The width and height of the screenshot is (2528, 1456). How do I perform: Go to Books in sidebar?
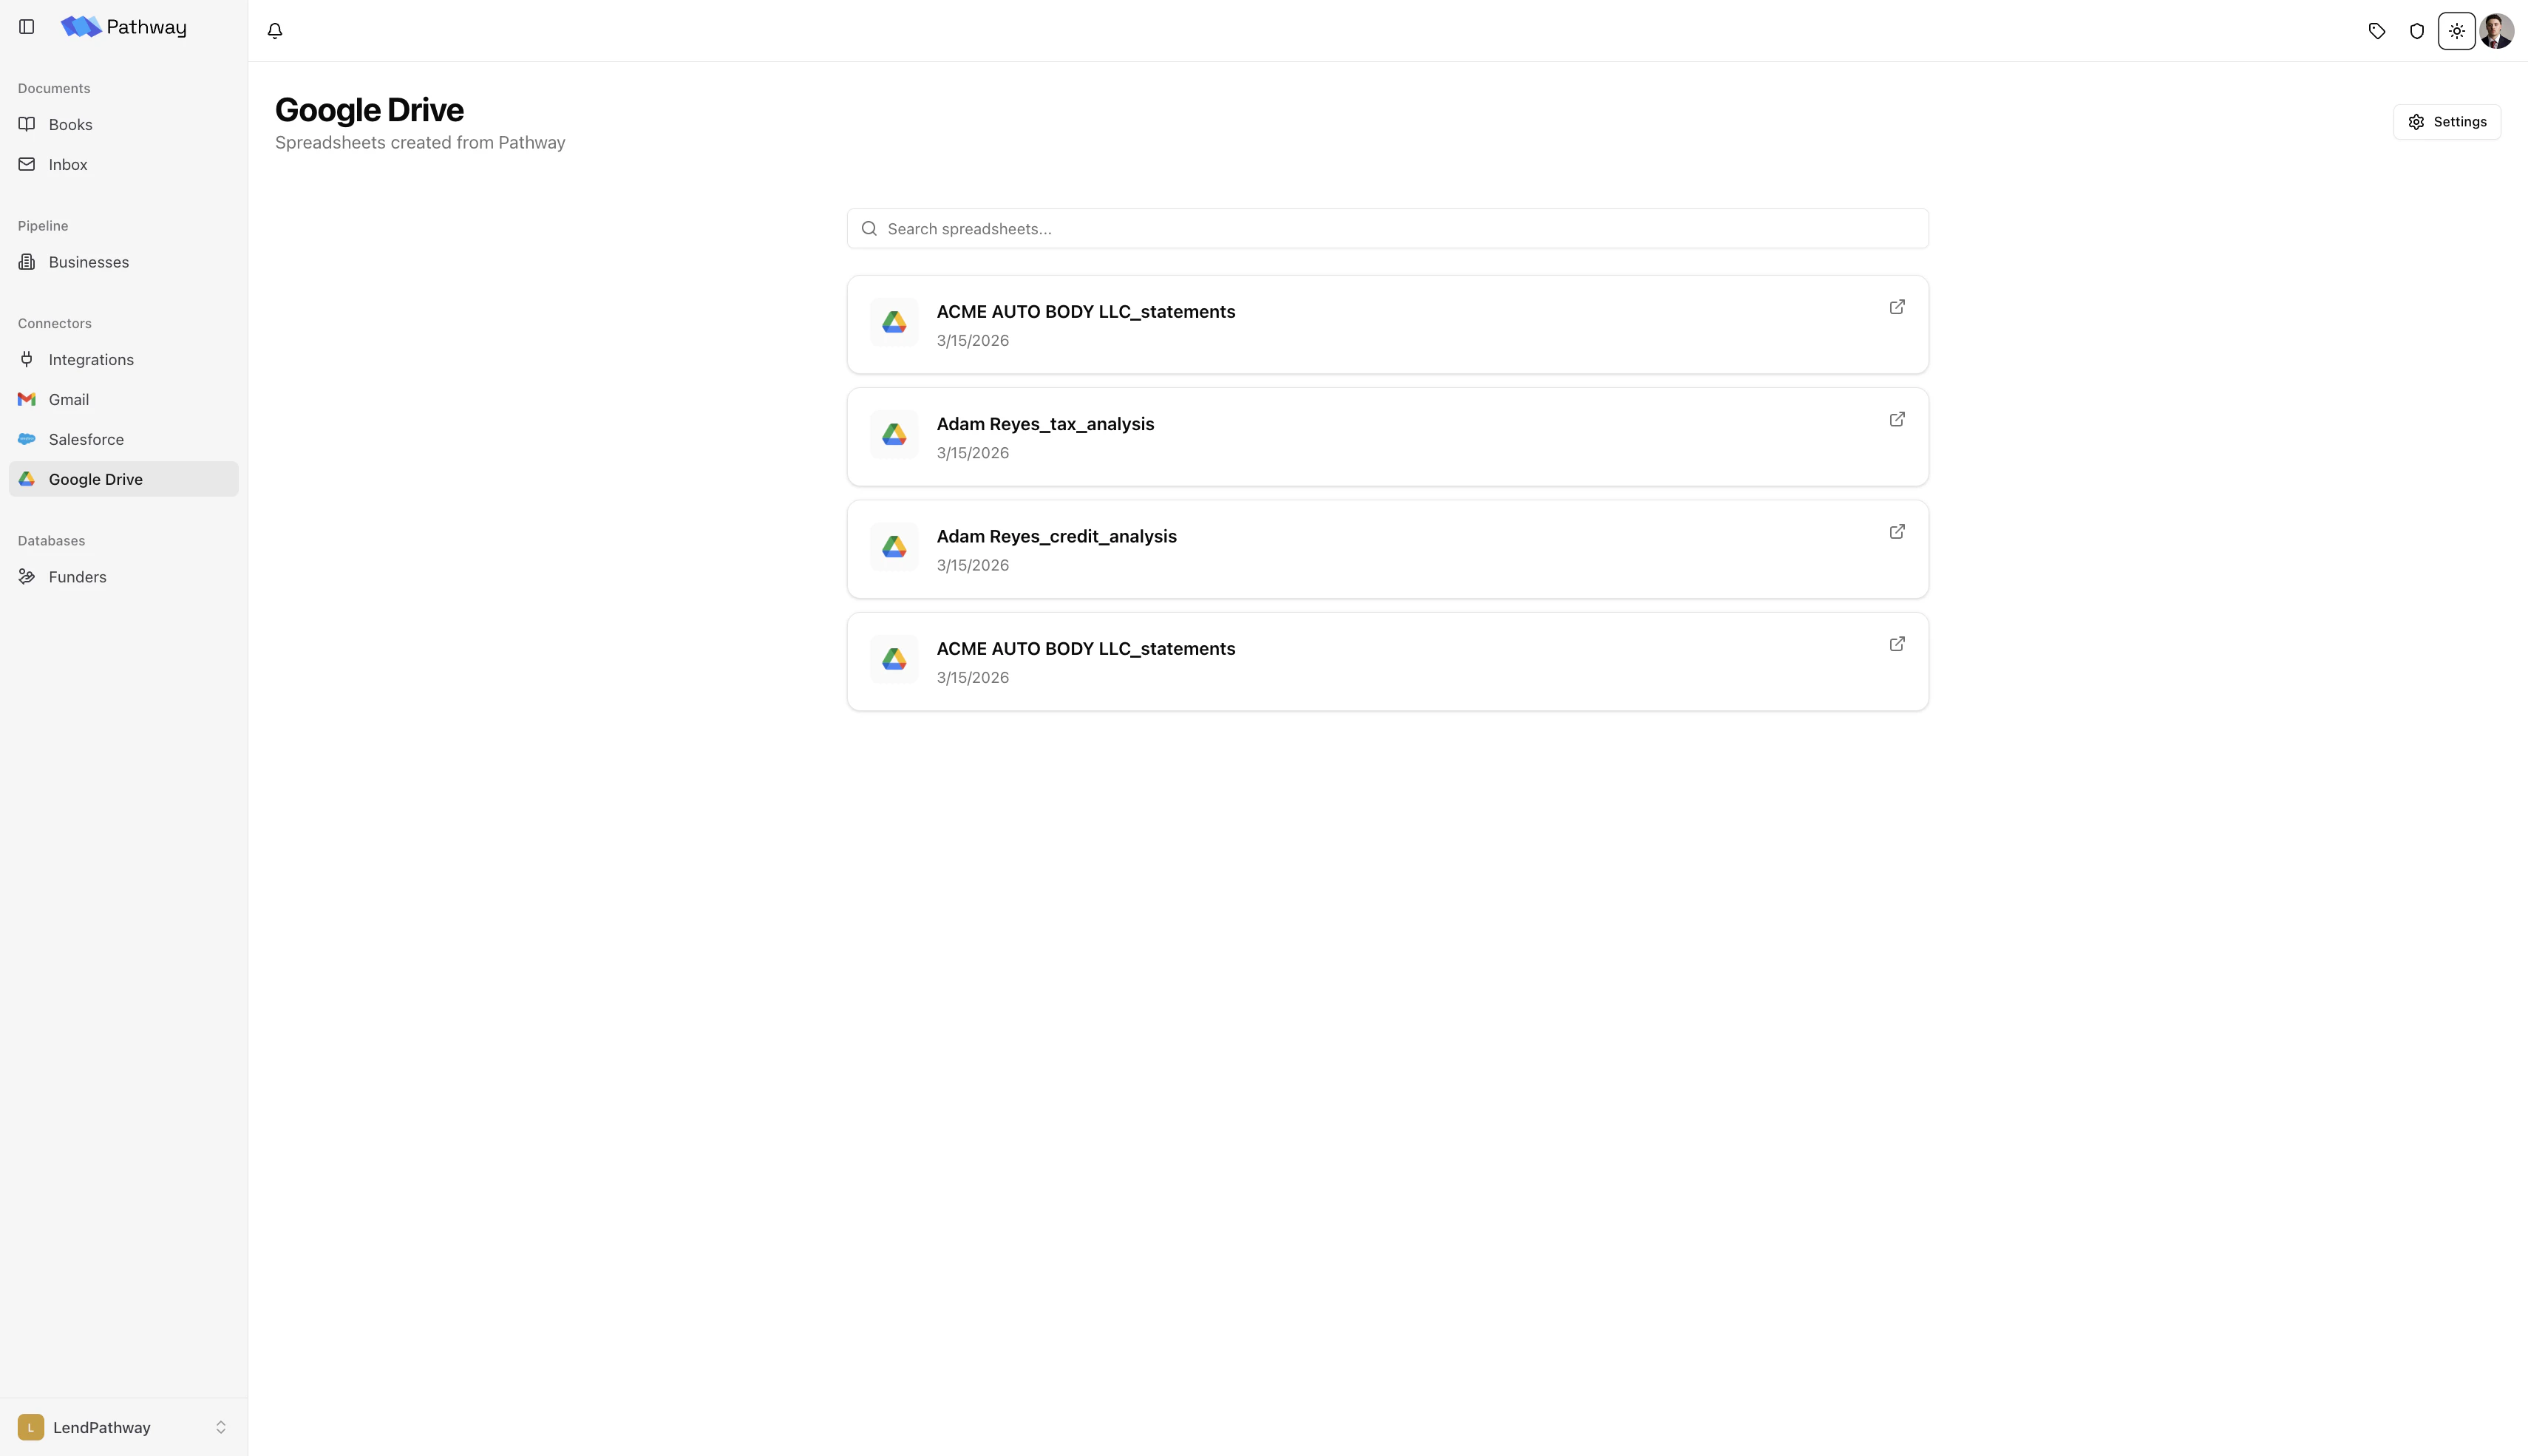(70, 125)
